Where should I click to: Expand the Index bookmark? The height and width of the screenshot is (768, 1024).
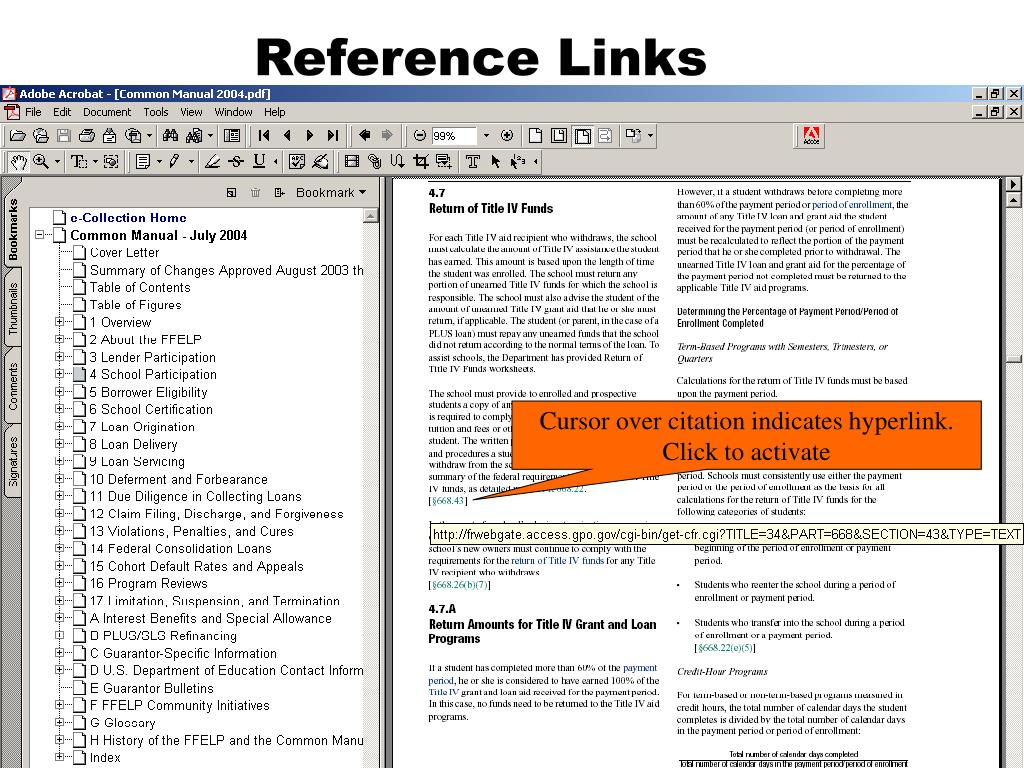click(x=59, y=758)
